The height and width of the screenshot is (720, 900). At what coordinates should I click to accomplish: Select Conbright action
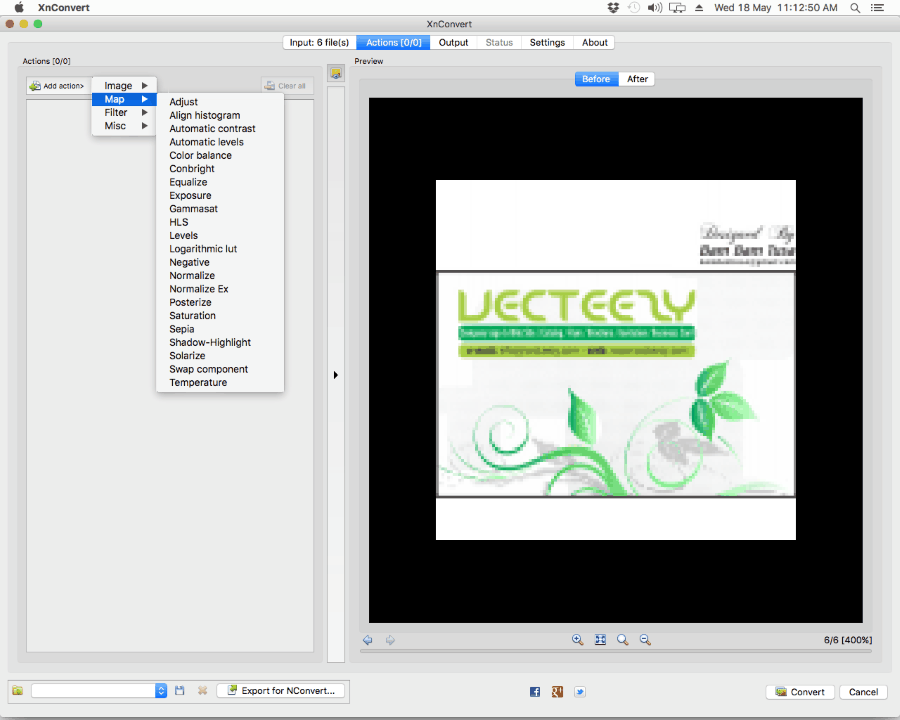[x=220, y=169]
